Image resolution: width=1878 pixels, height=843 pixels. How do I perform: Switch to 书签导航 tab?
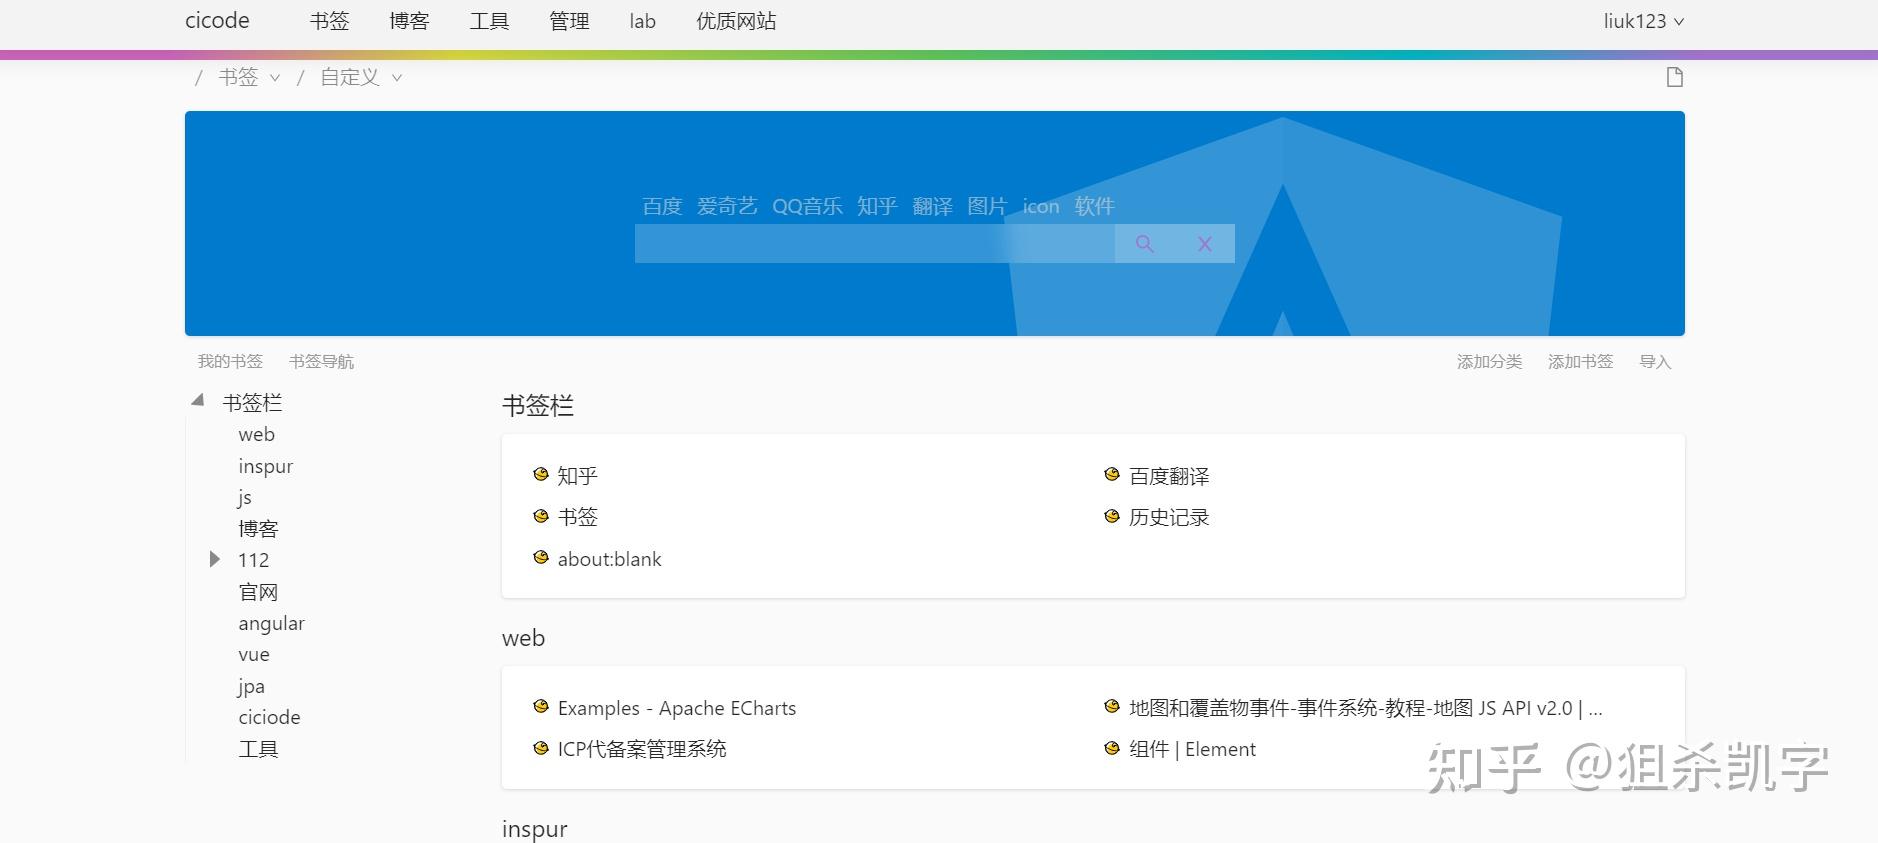pyautogui.click(x=321, y=361)
